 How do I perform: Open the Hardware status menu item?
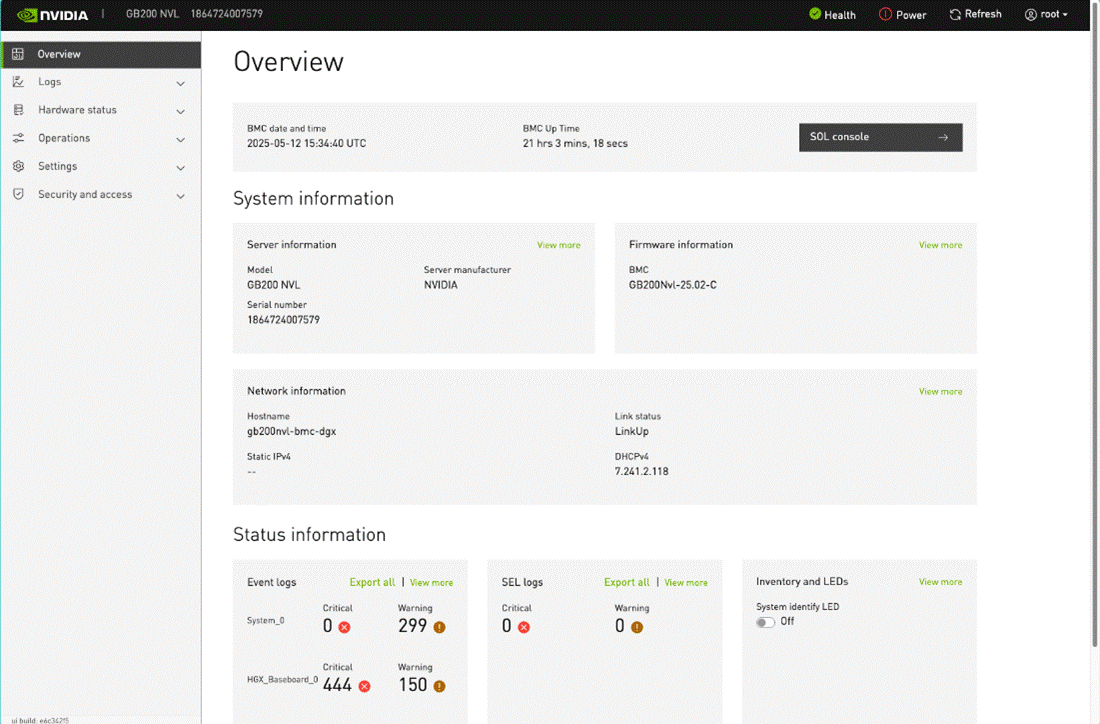pyautogui.click(x=77, y=110)
